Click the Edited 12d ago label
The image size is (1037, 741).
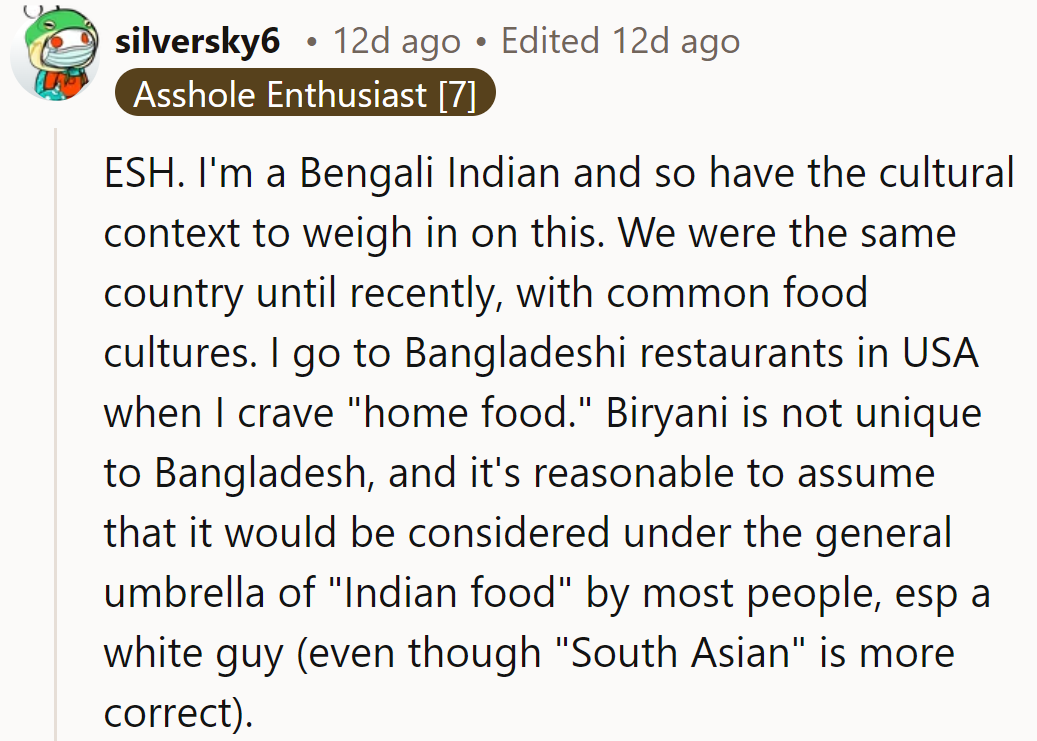tap(621, 41)
